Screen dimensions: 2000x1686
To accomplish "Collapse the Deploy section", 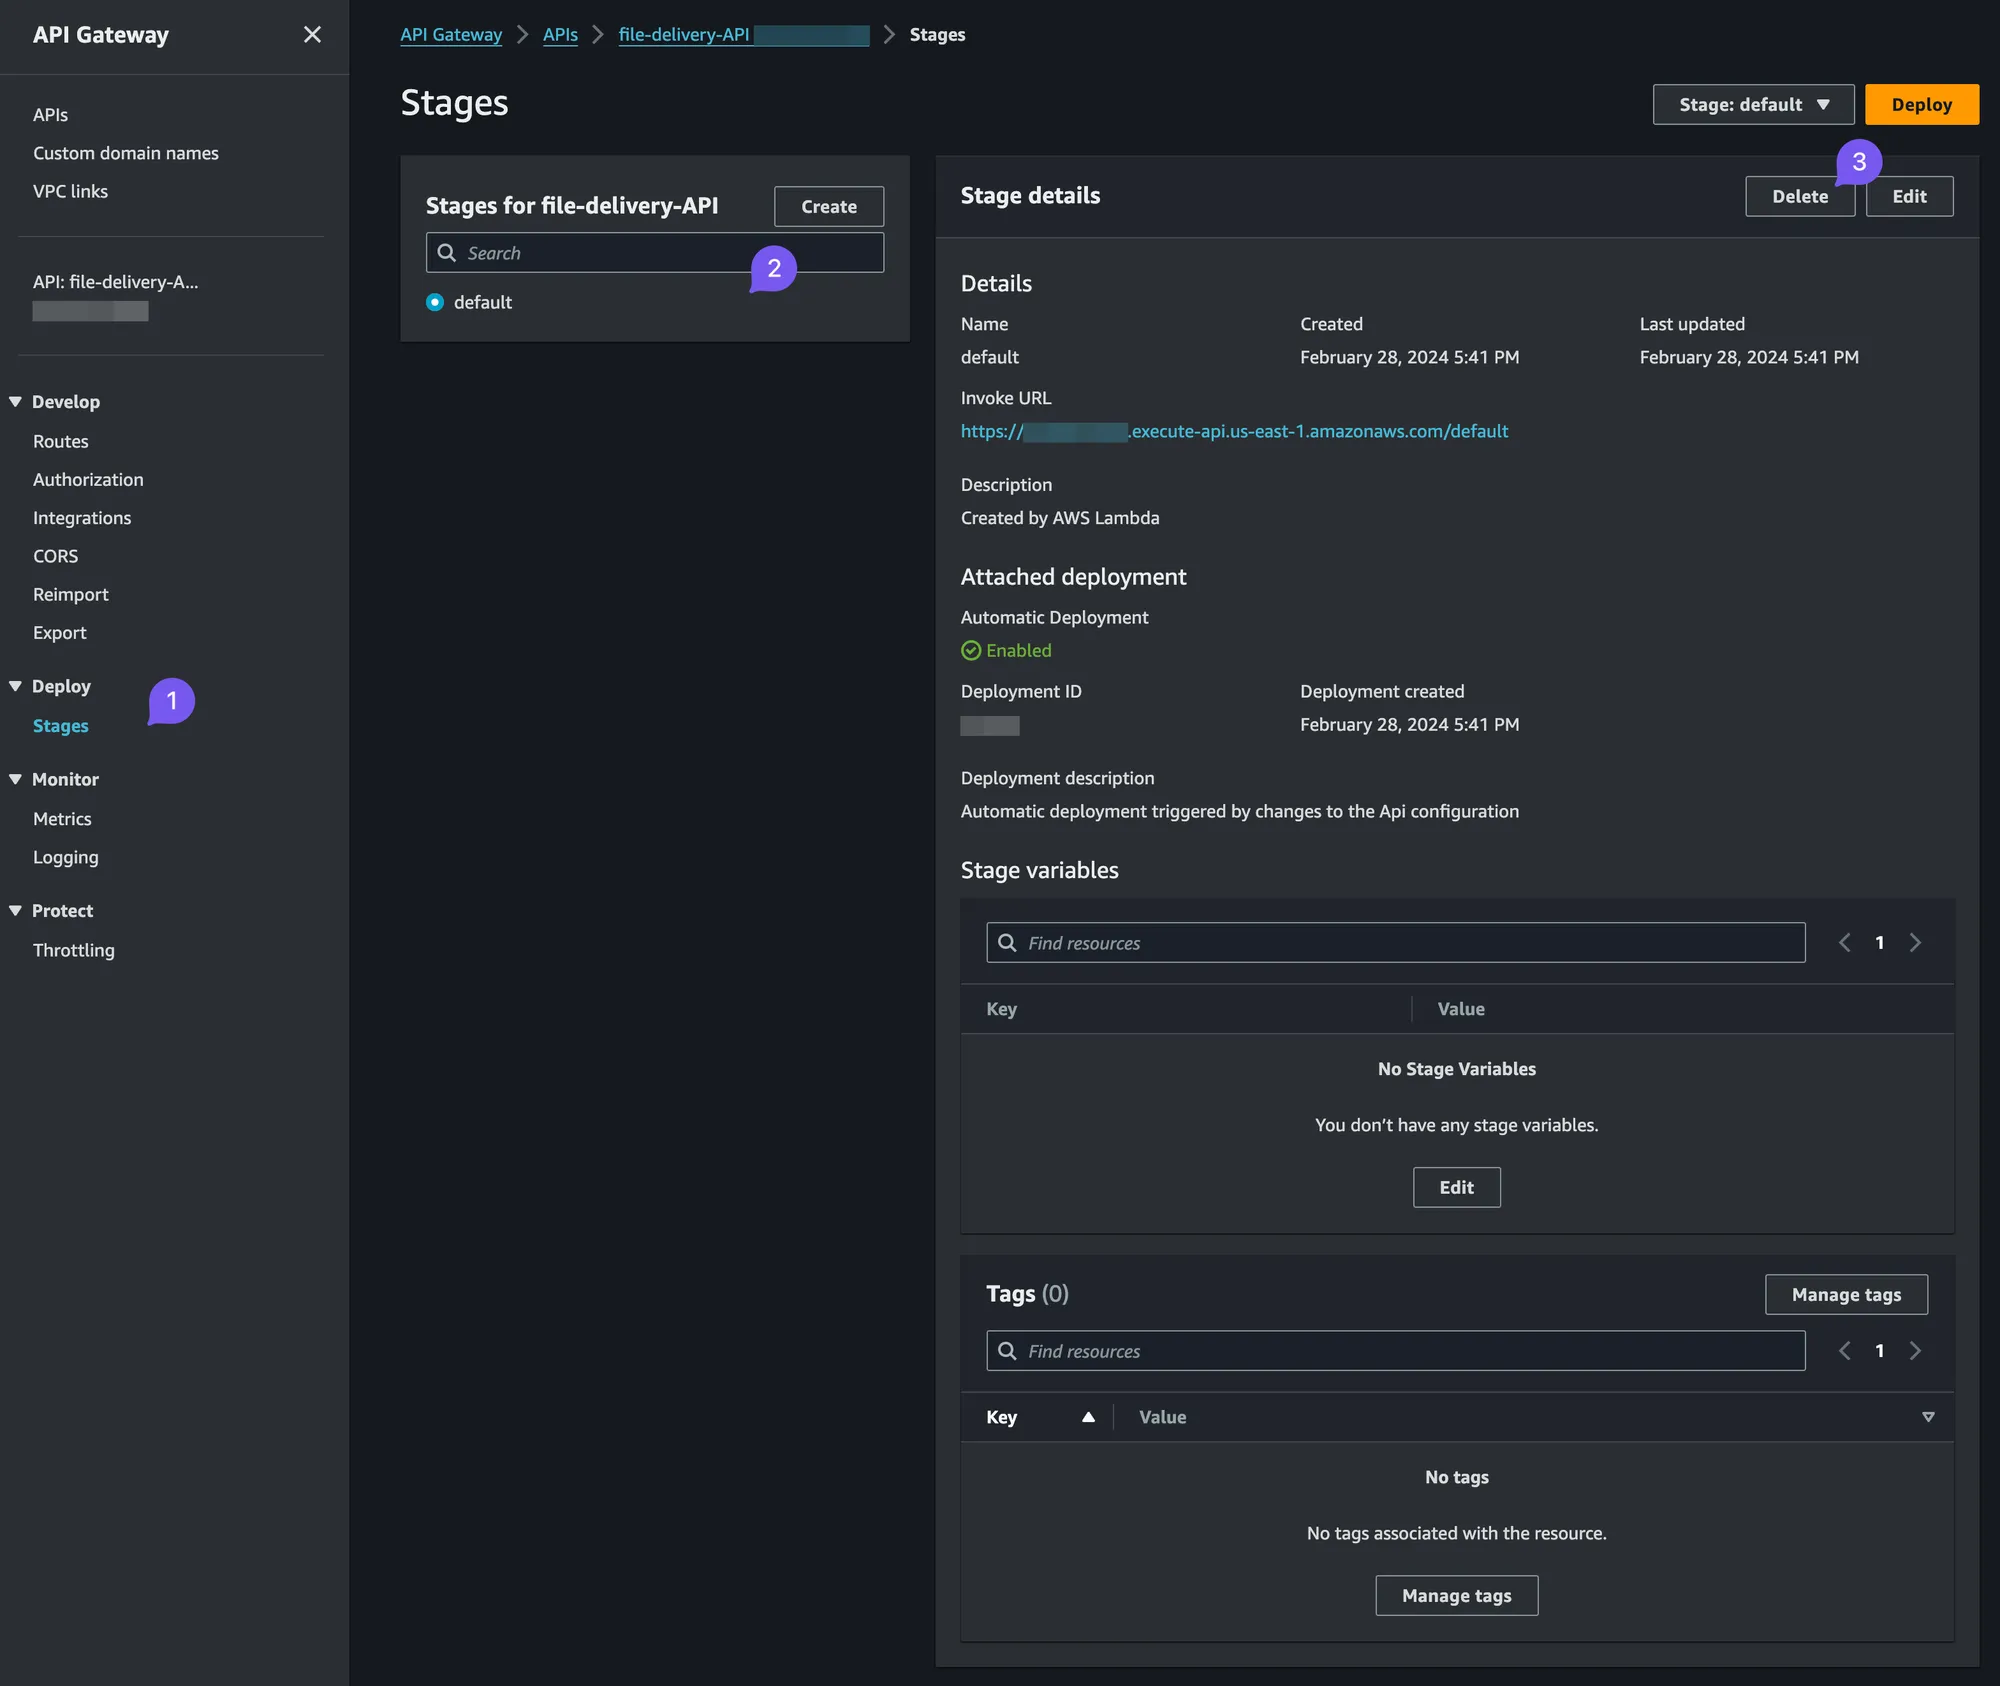I will point(15,686).
